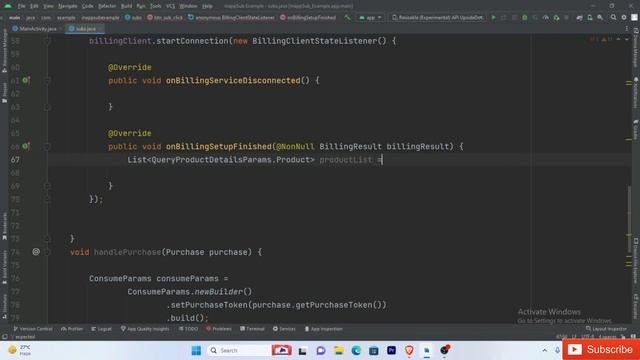Open the Tools menu
The height and width of the screenshot is (360, 640).
click(156, 6)
